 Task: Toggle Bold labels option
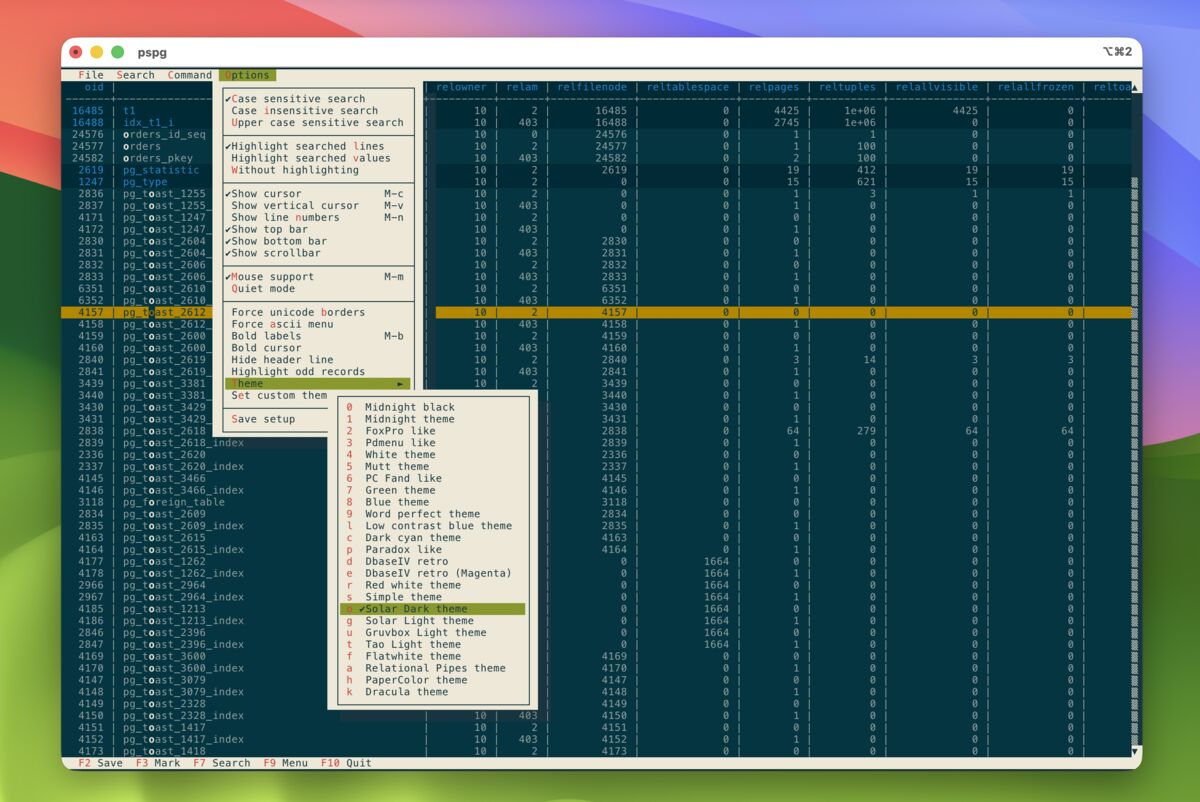point(319,336)
